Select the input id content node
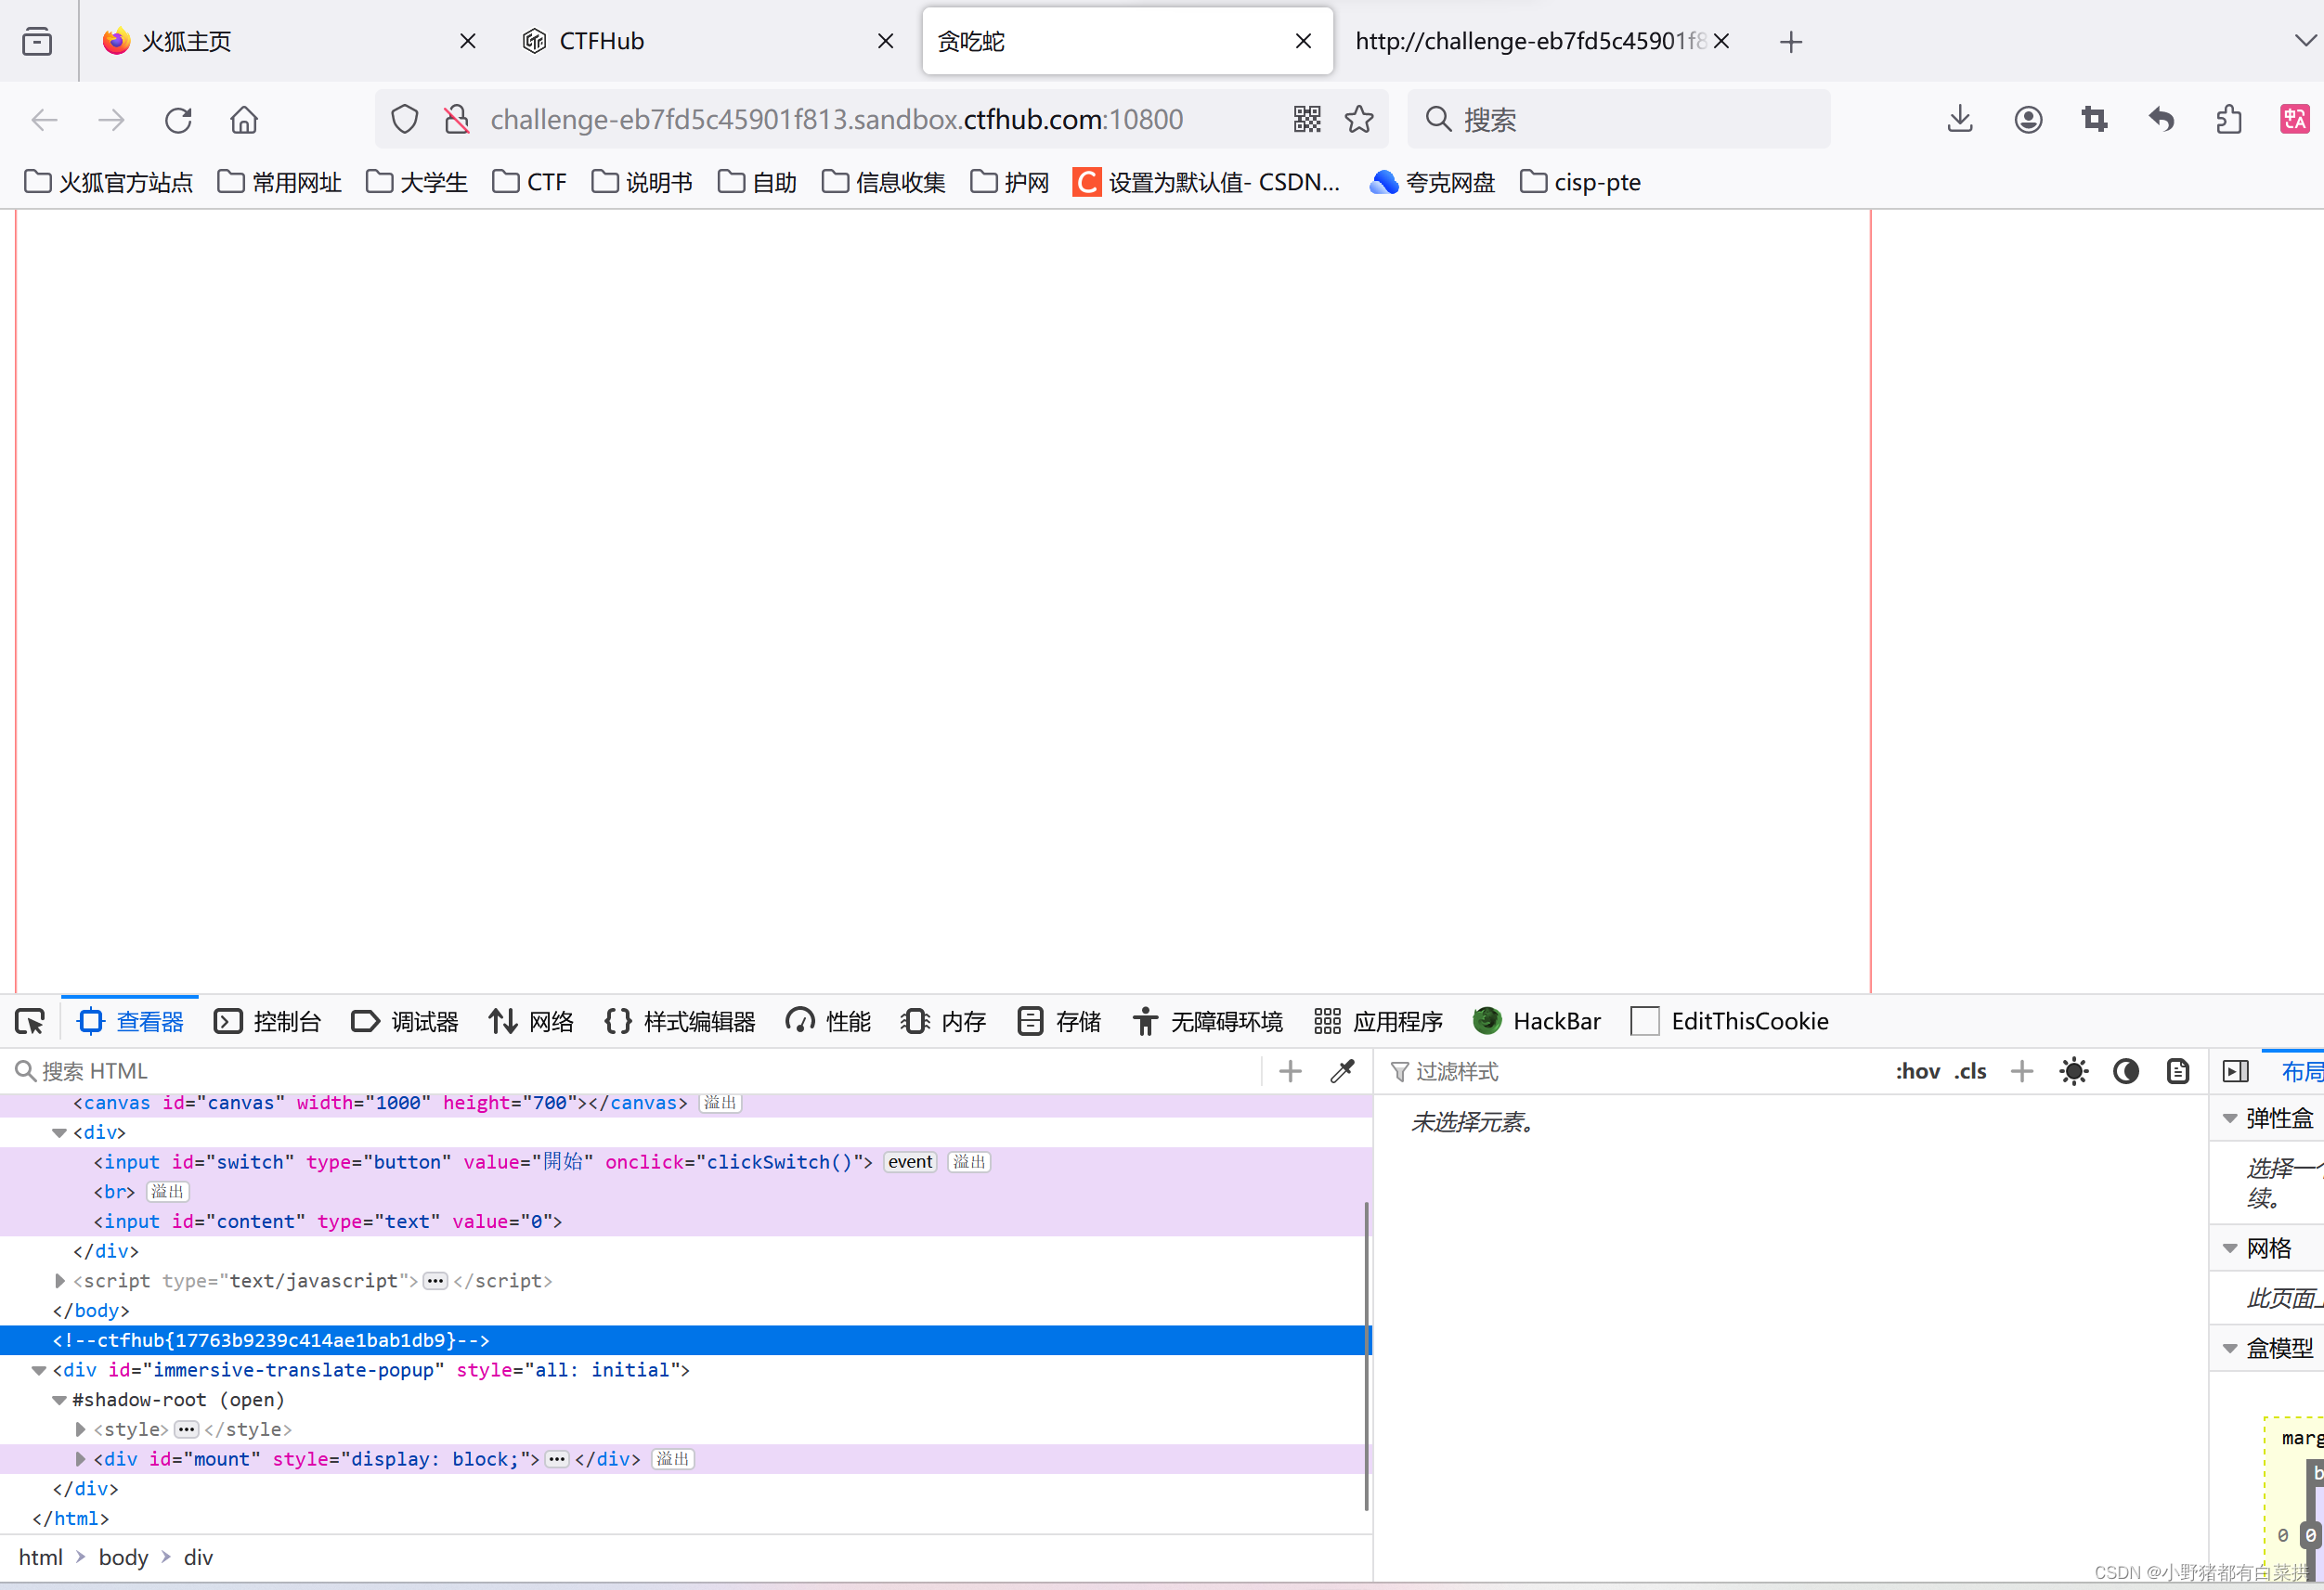 (x=684, y=1221)
